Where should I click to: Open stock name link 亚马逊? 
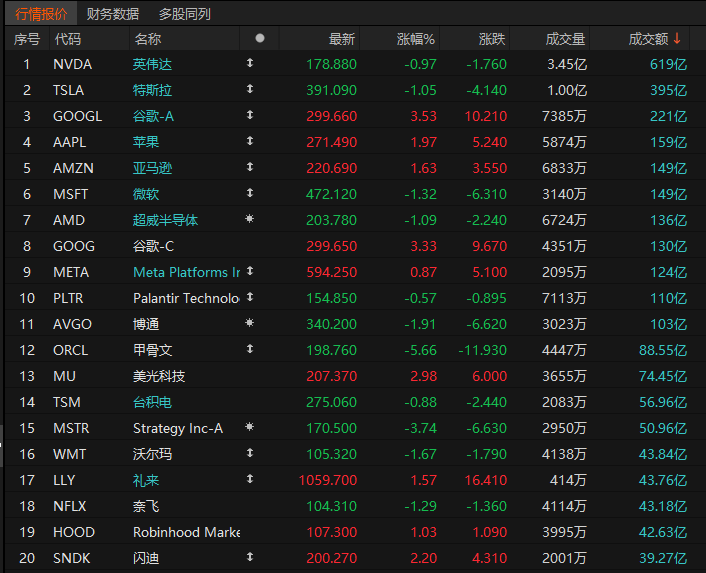pos(152,168)
